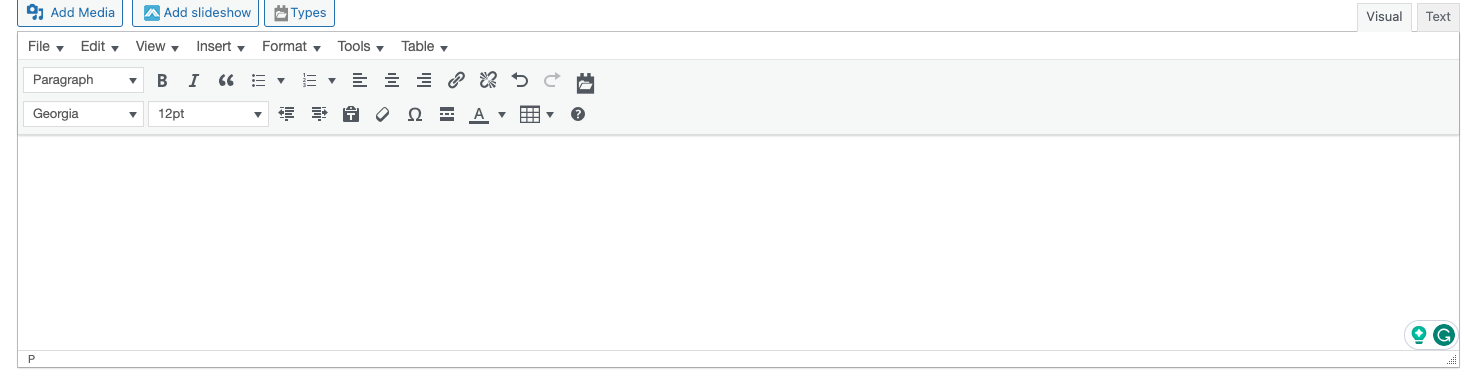
Task: Open the 12pt font size dropdown
Action: [208, 114]
